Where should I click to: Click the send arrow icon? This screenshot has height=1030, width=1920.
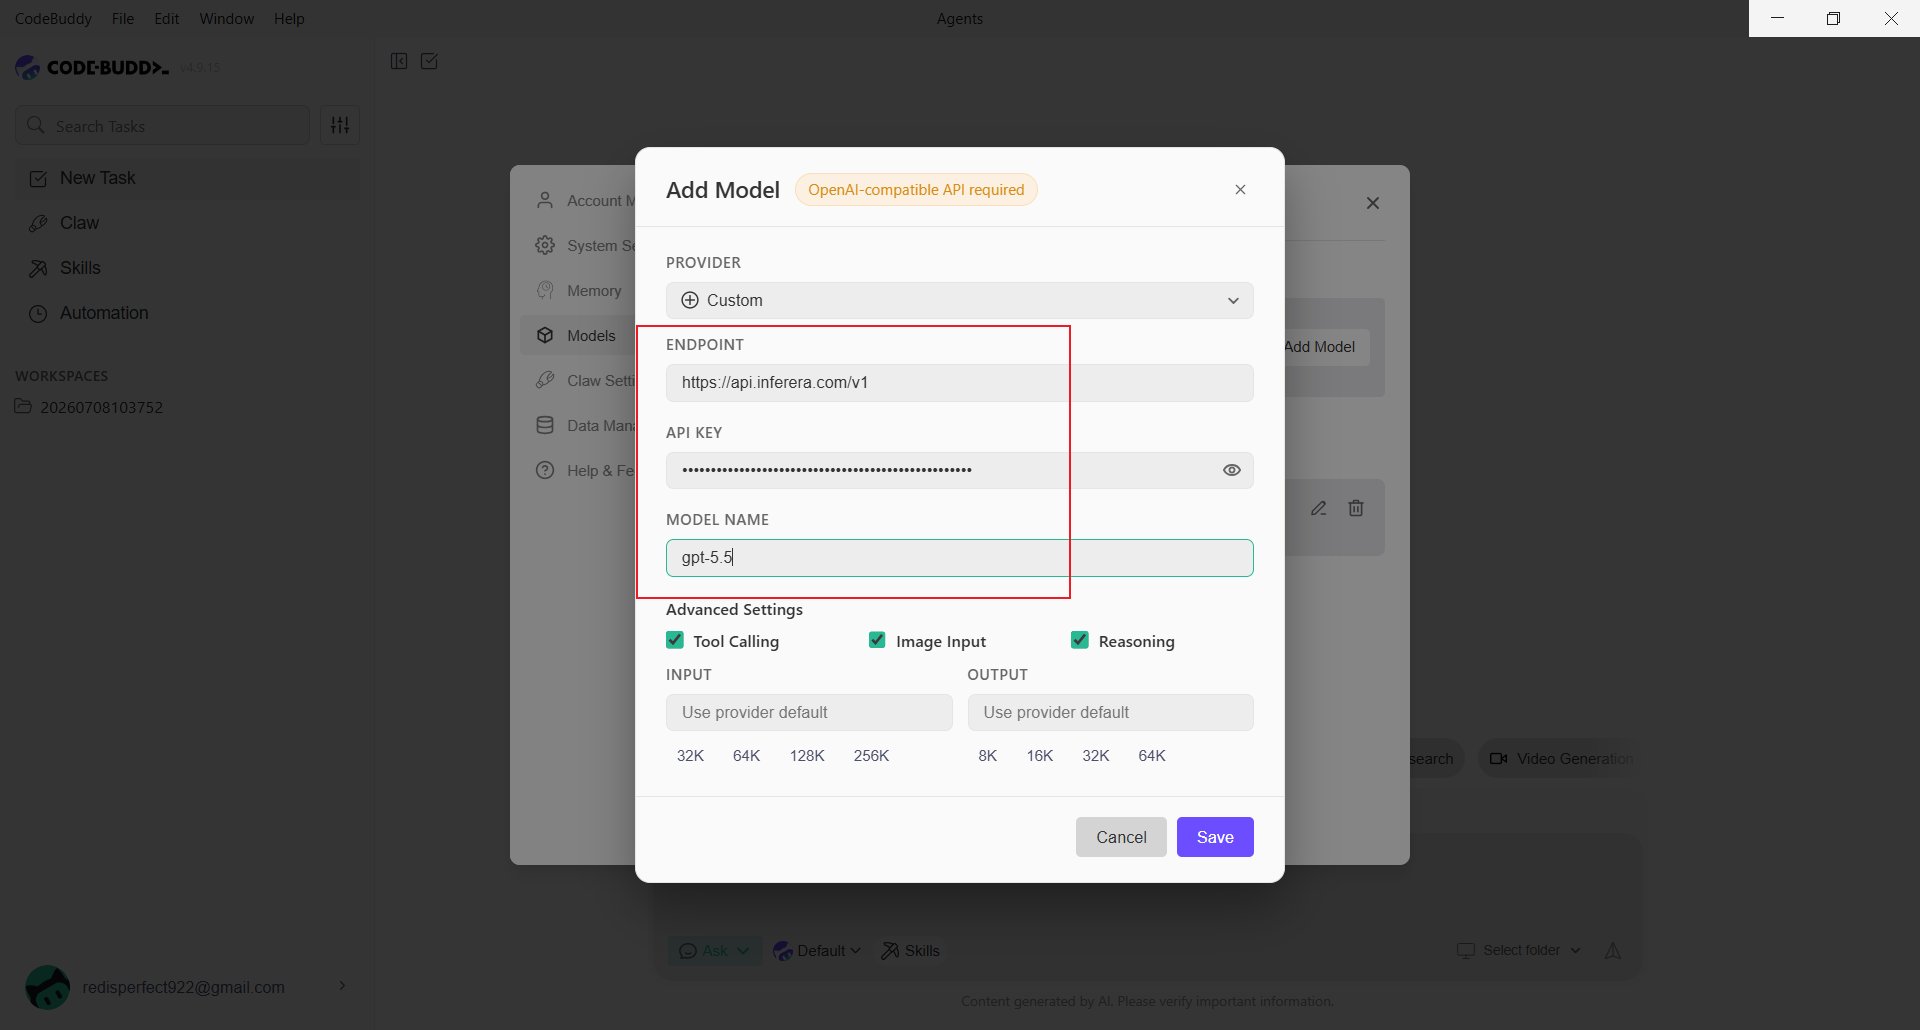(1613, 950)
